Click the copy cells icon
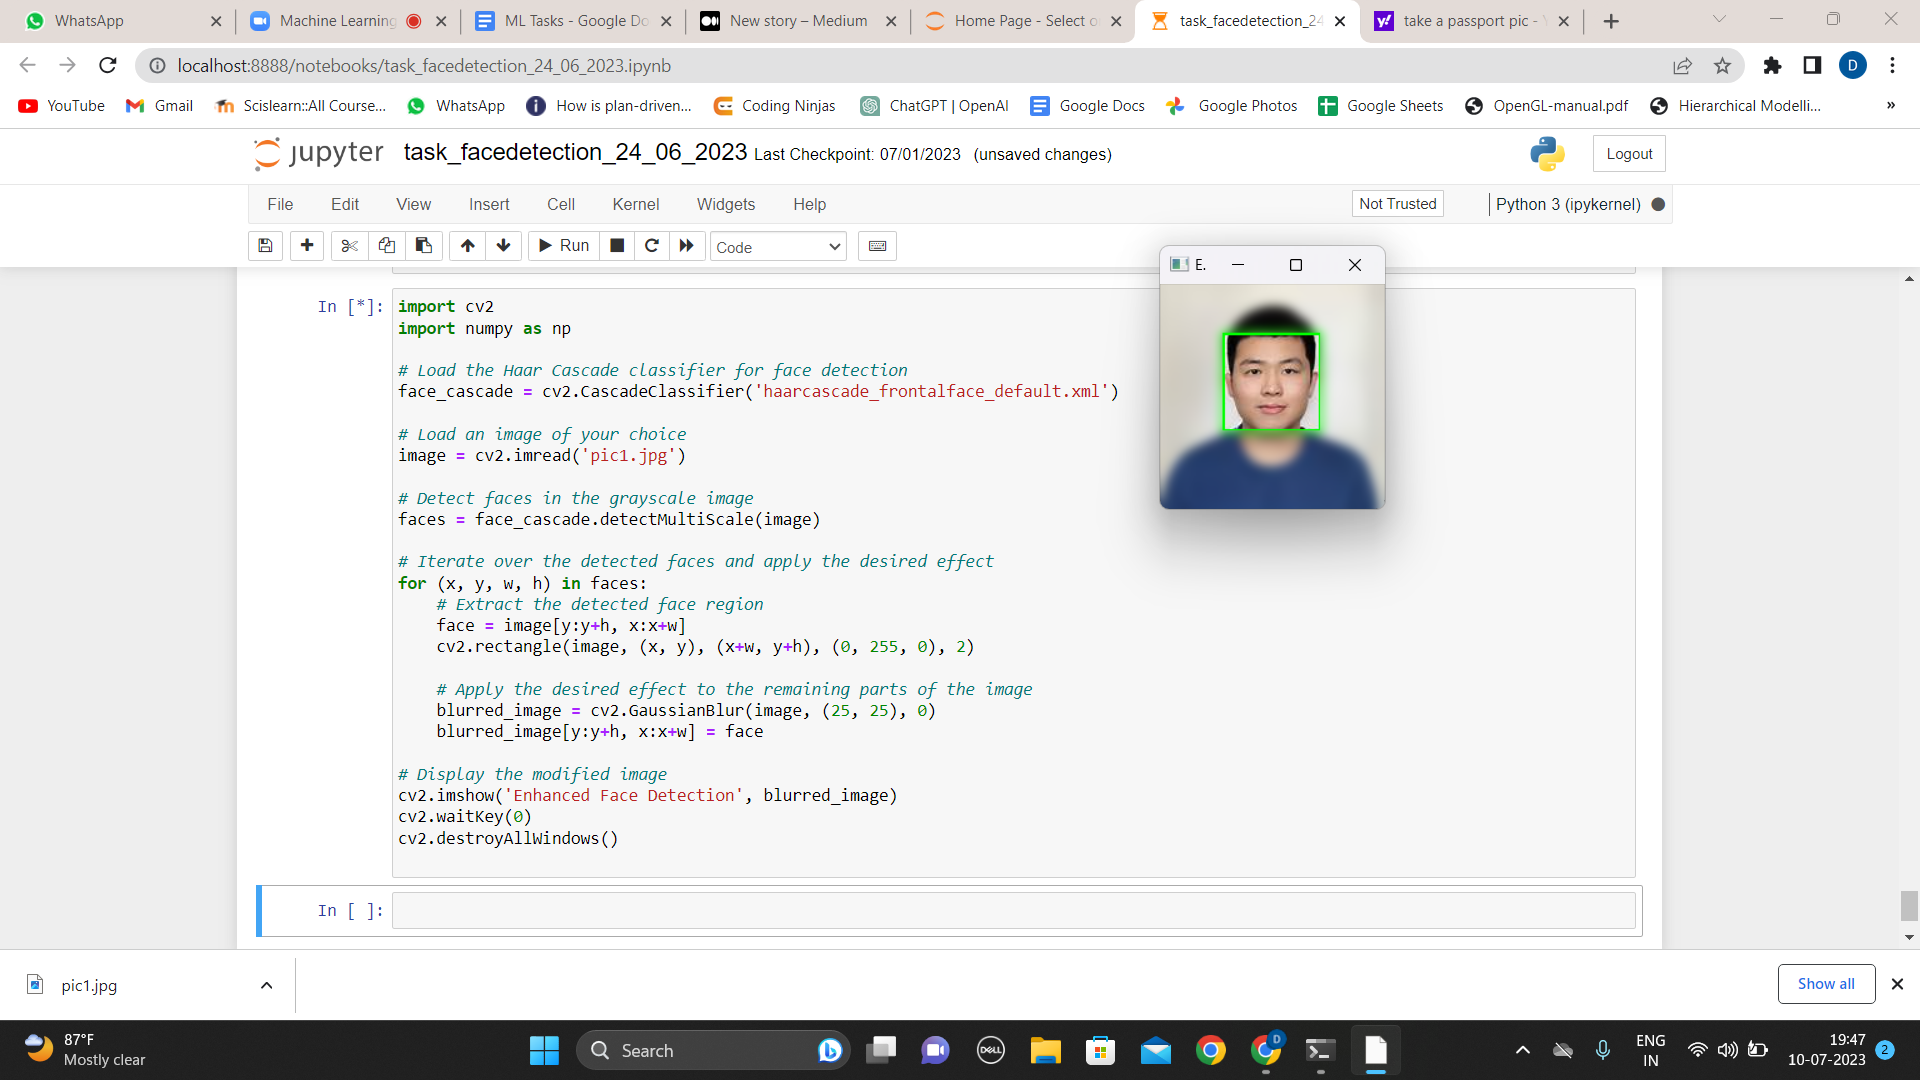 point(387,246)
